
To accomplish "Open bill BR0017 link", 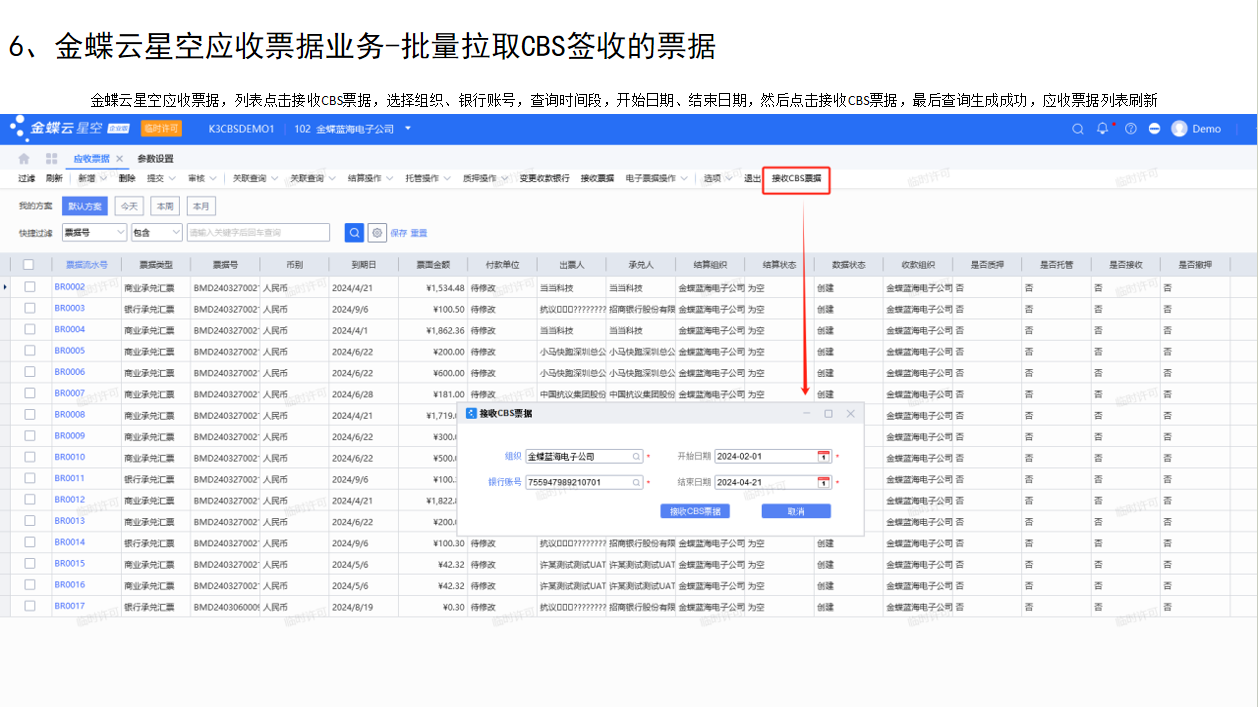I will (x=69, y=606).
